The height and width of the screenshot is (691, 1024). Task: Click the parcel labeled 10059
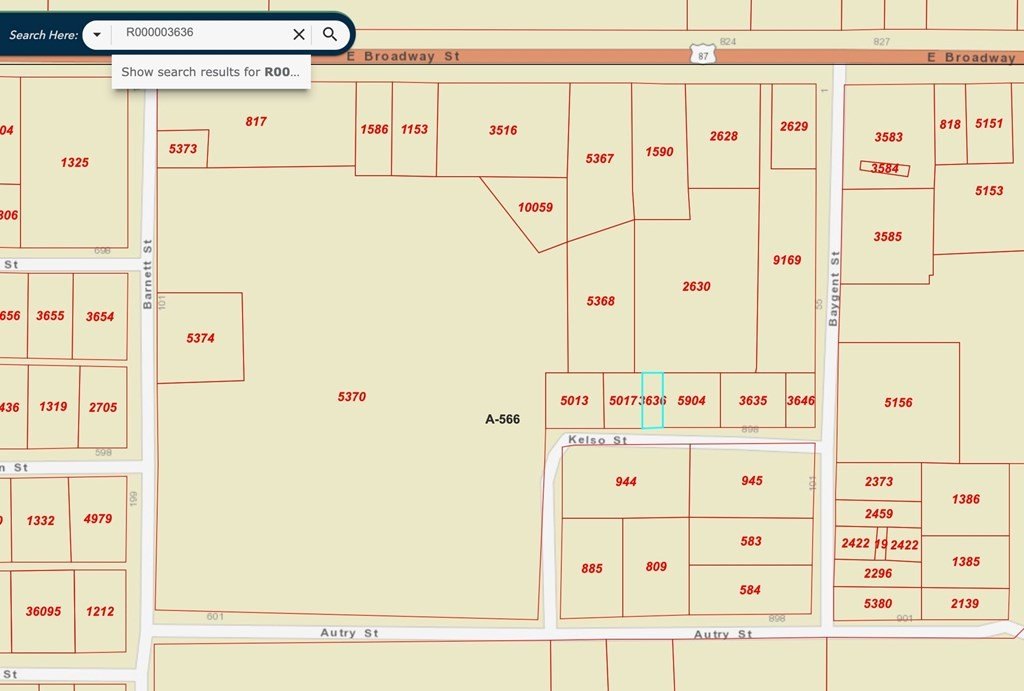[535, 208]
